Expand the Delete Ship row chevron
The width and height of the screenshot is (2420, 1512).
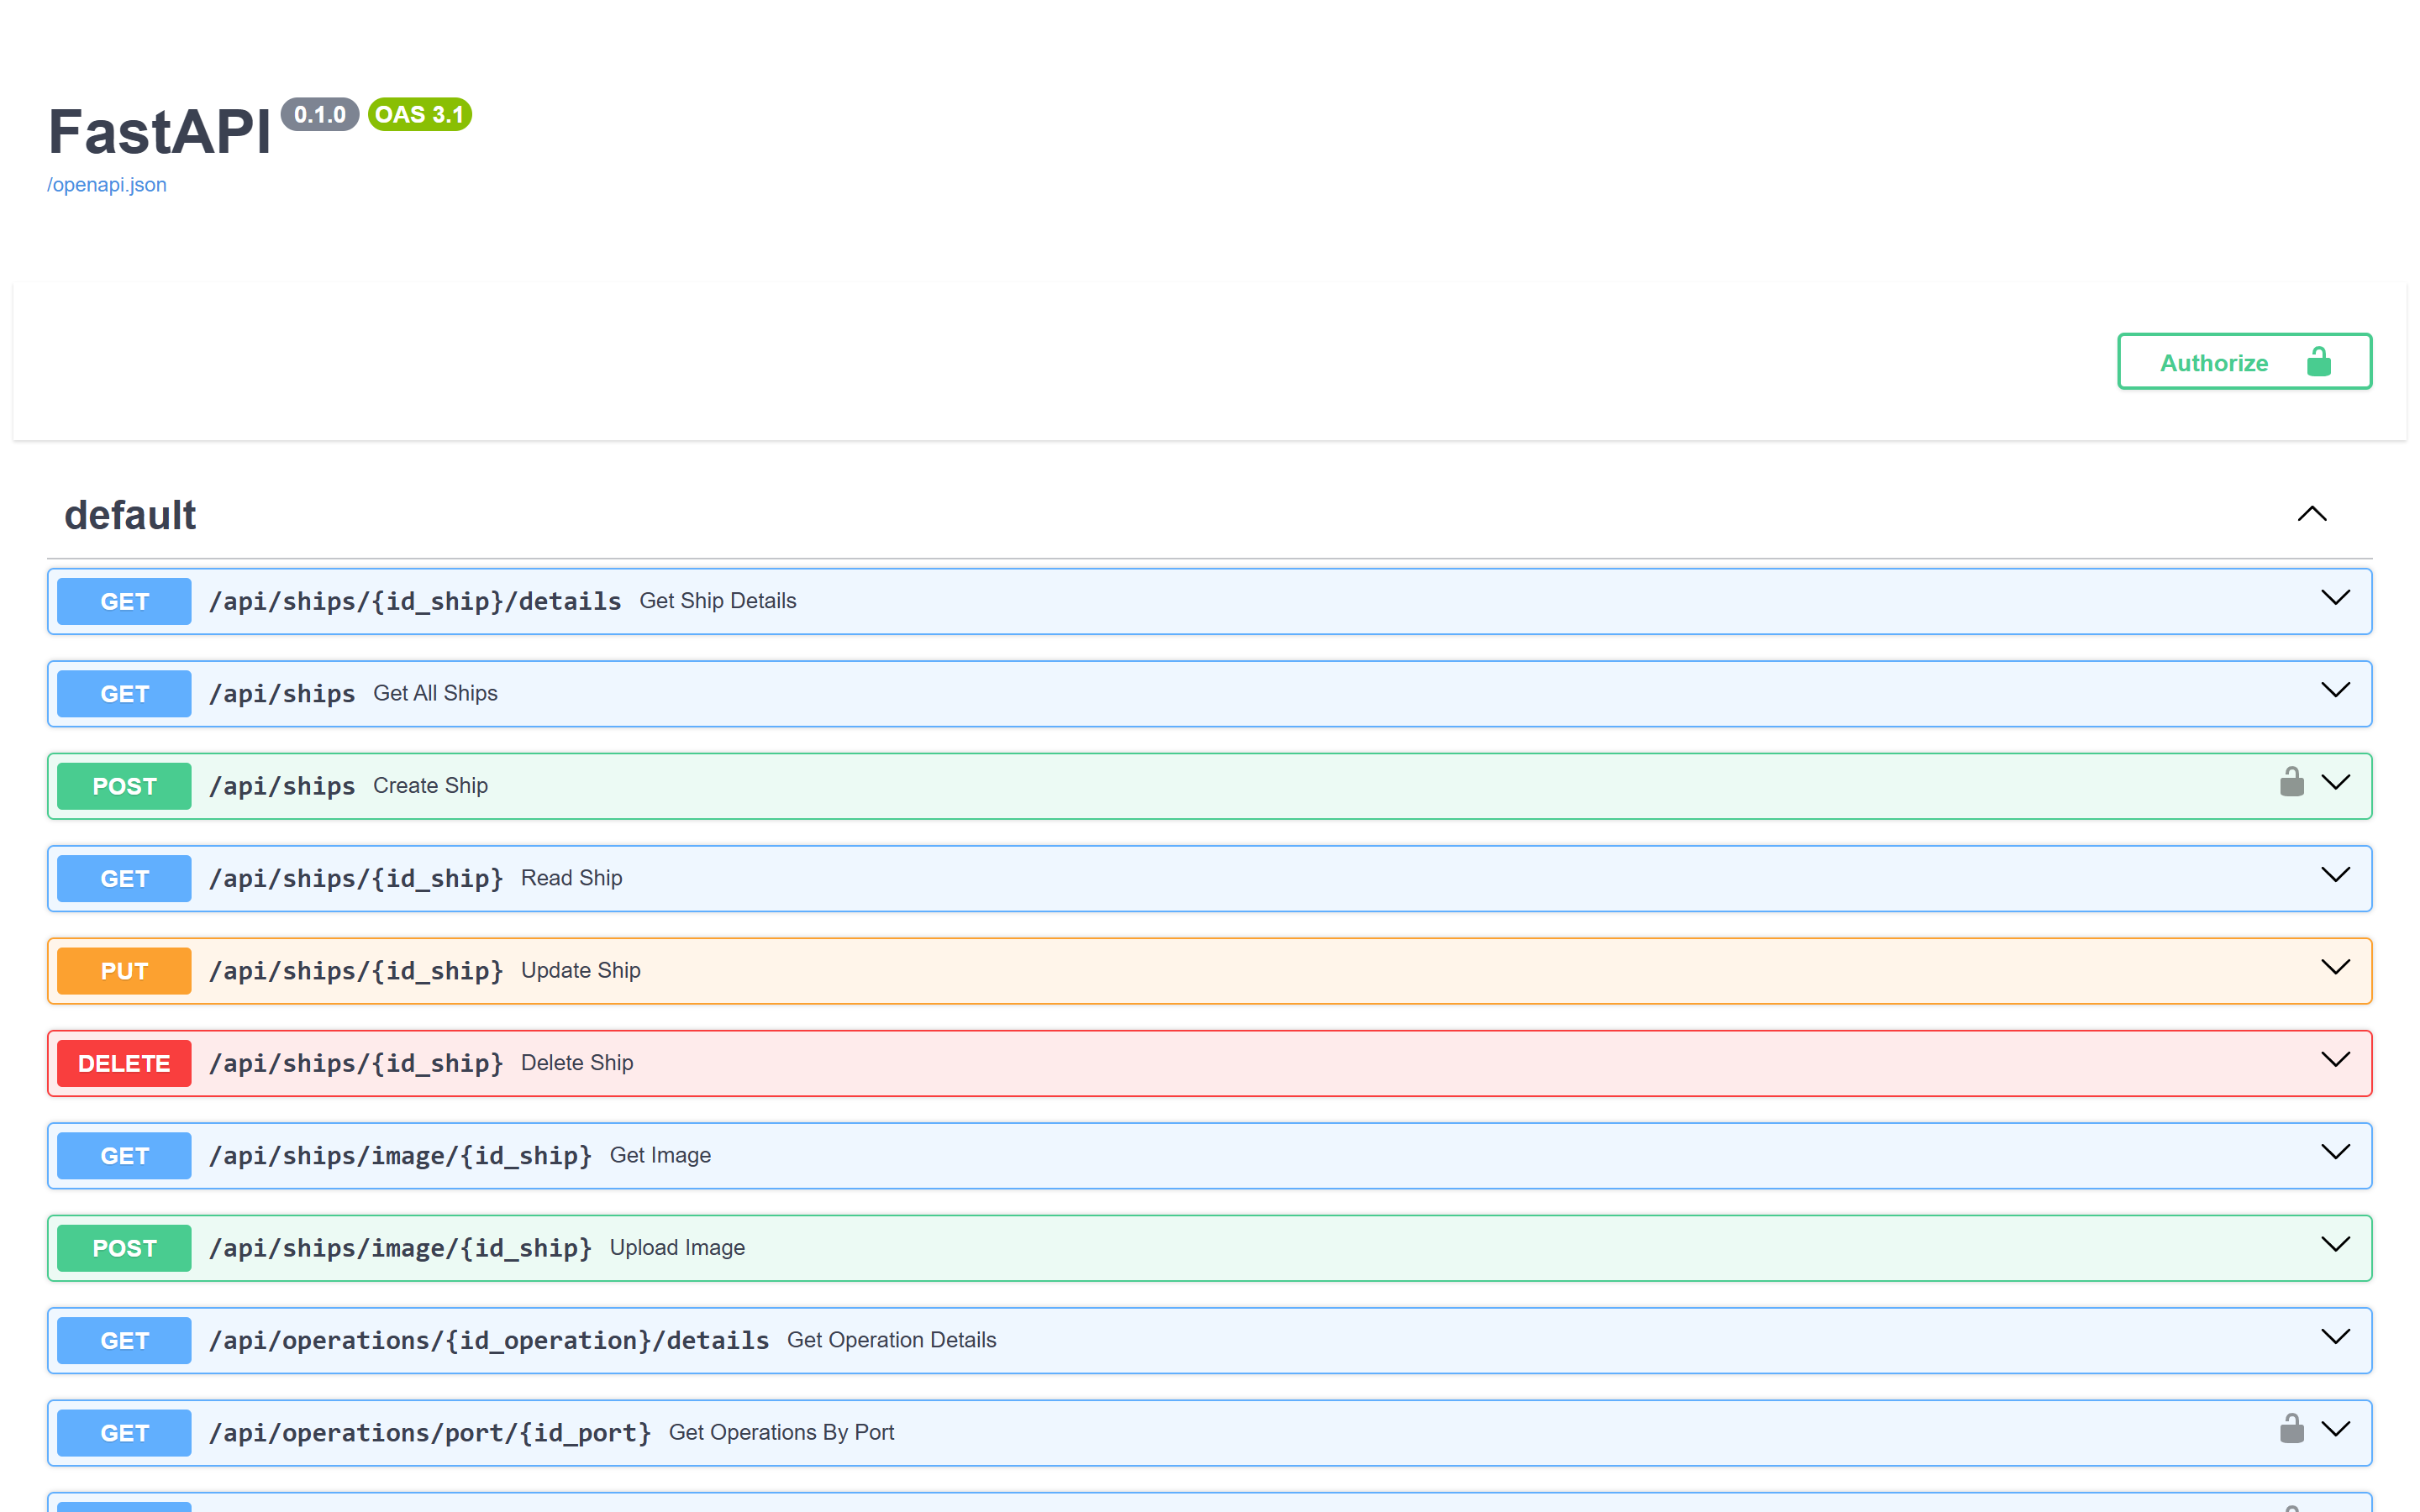[x=2335, y=1060]
